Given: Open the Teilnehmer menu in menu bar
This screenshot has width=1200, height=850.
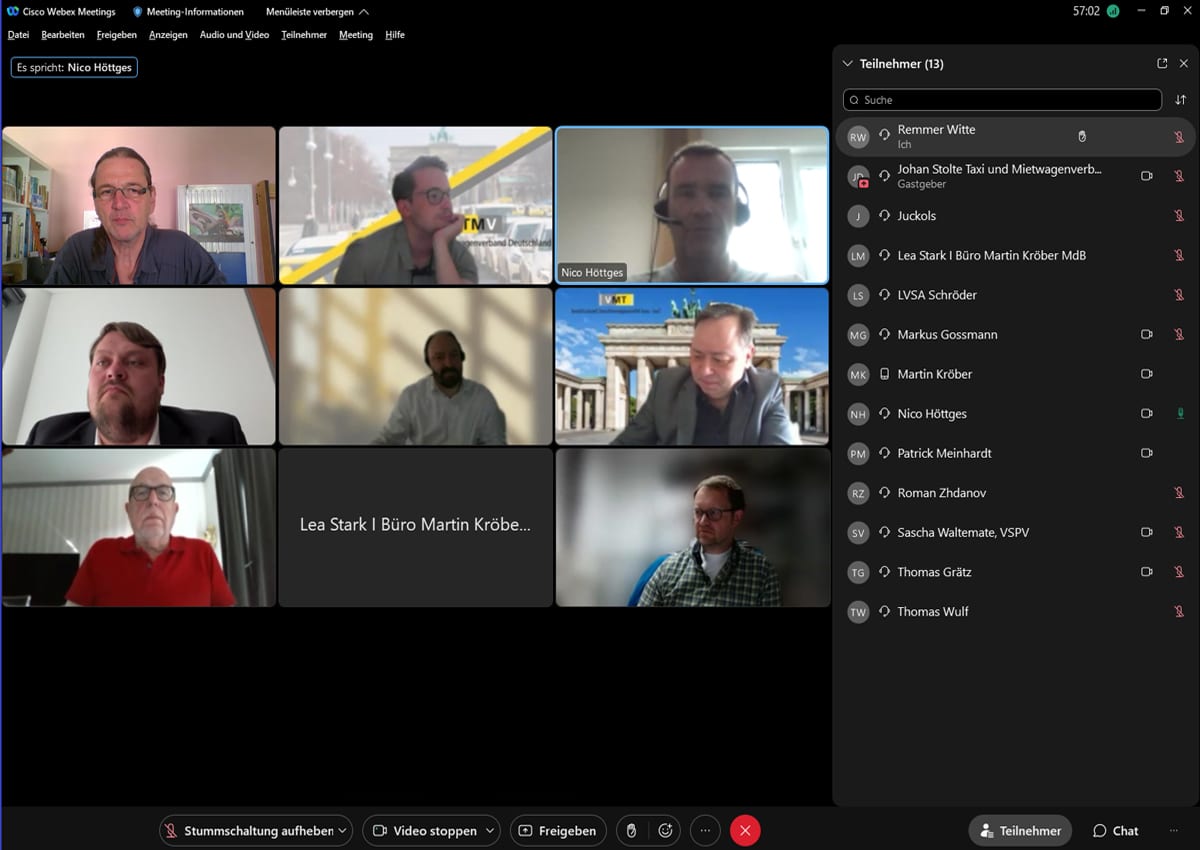Looking at the screenshot, I should point(304,35).
